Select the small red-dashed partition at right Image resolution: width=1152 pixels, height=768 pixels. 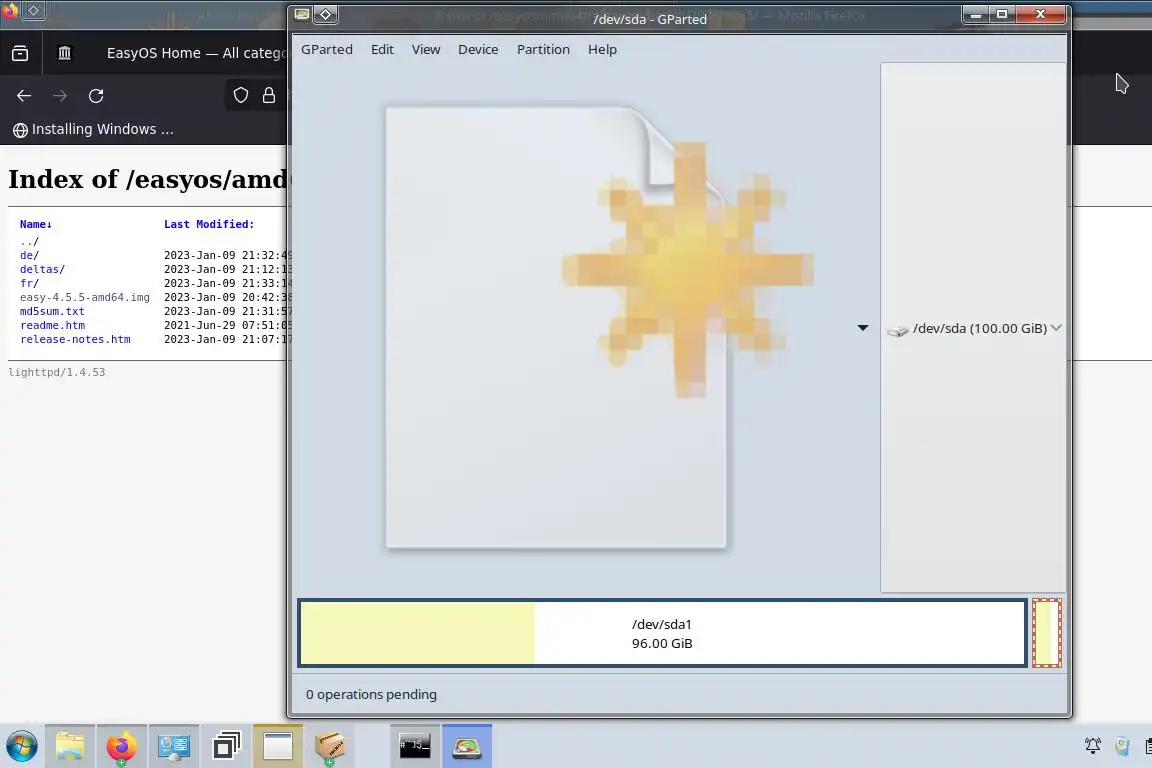pos(1046,633)
